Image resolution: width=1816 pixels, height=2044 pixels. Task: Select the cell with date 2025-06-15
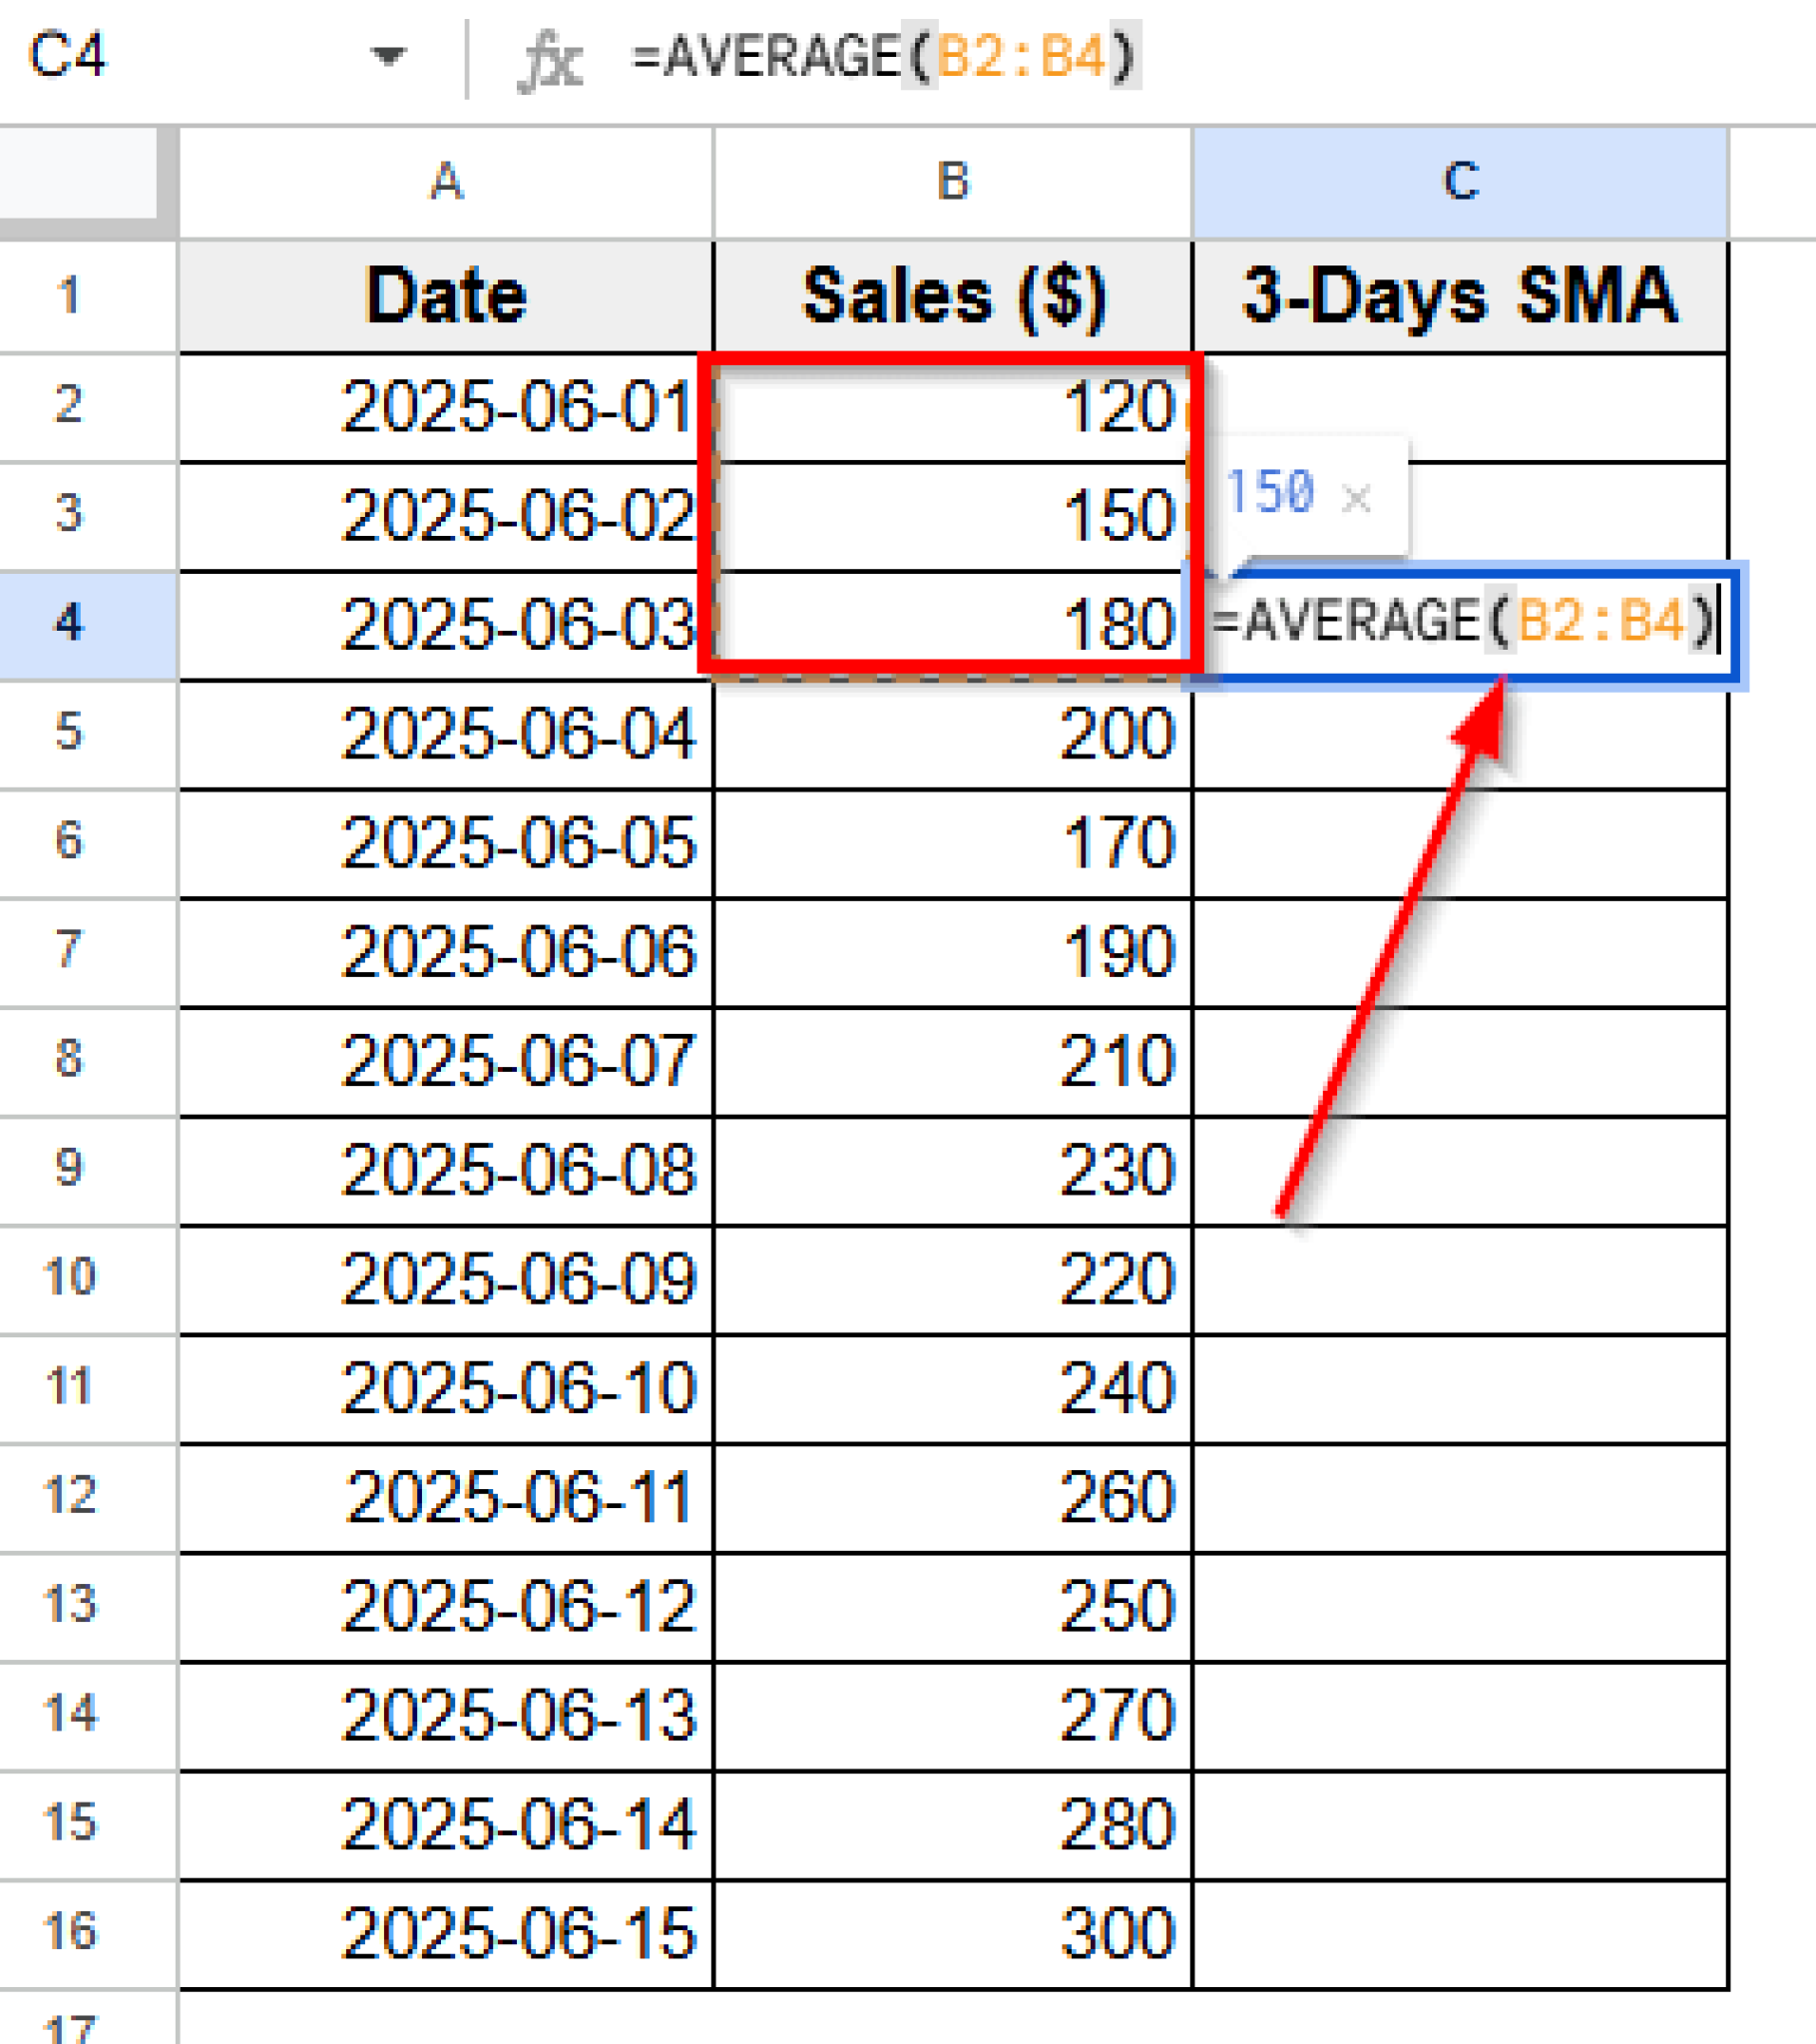(x=445, y=1930)
